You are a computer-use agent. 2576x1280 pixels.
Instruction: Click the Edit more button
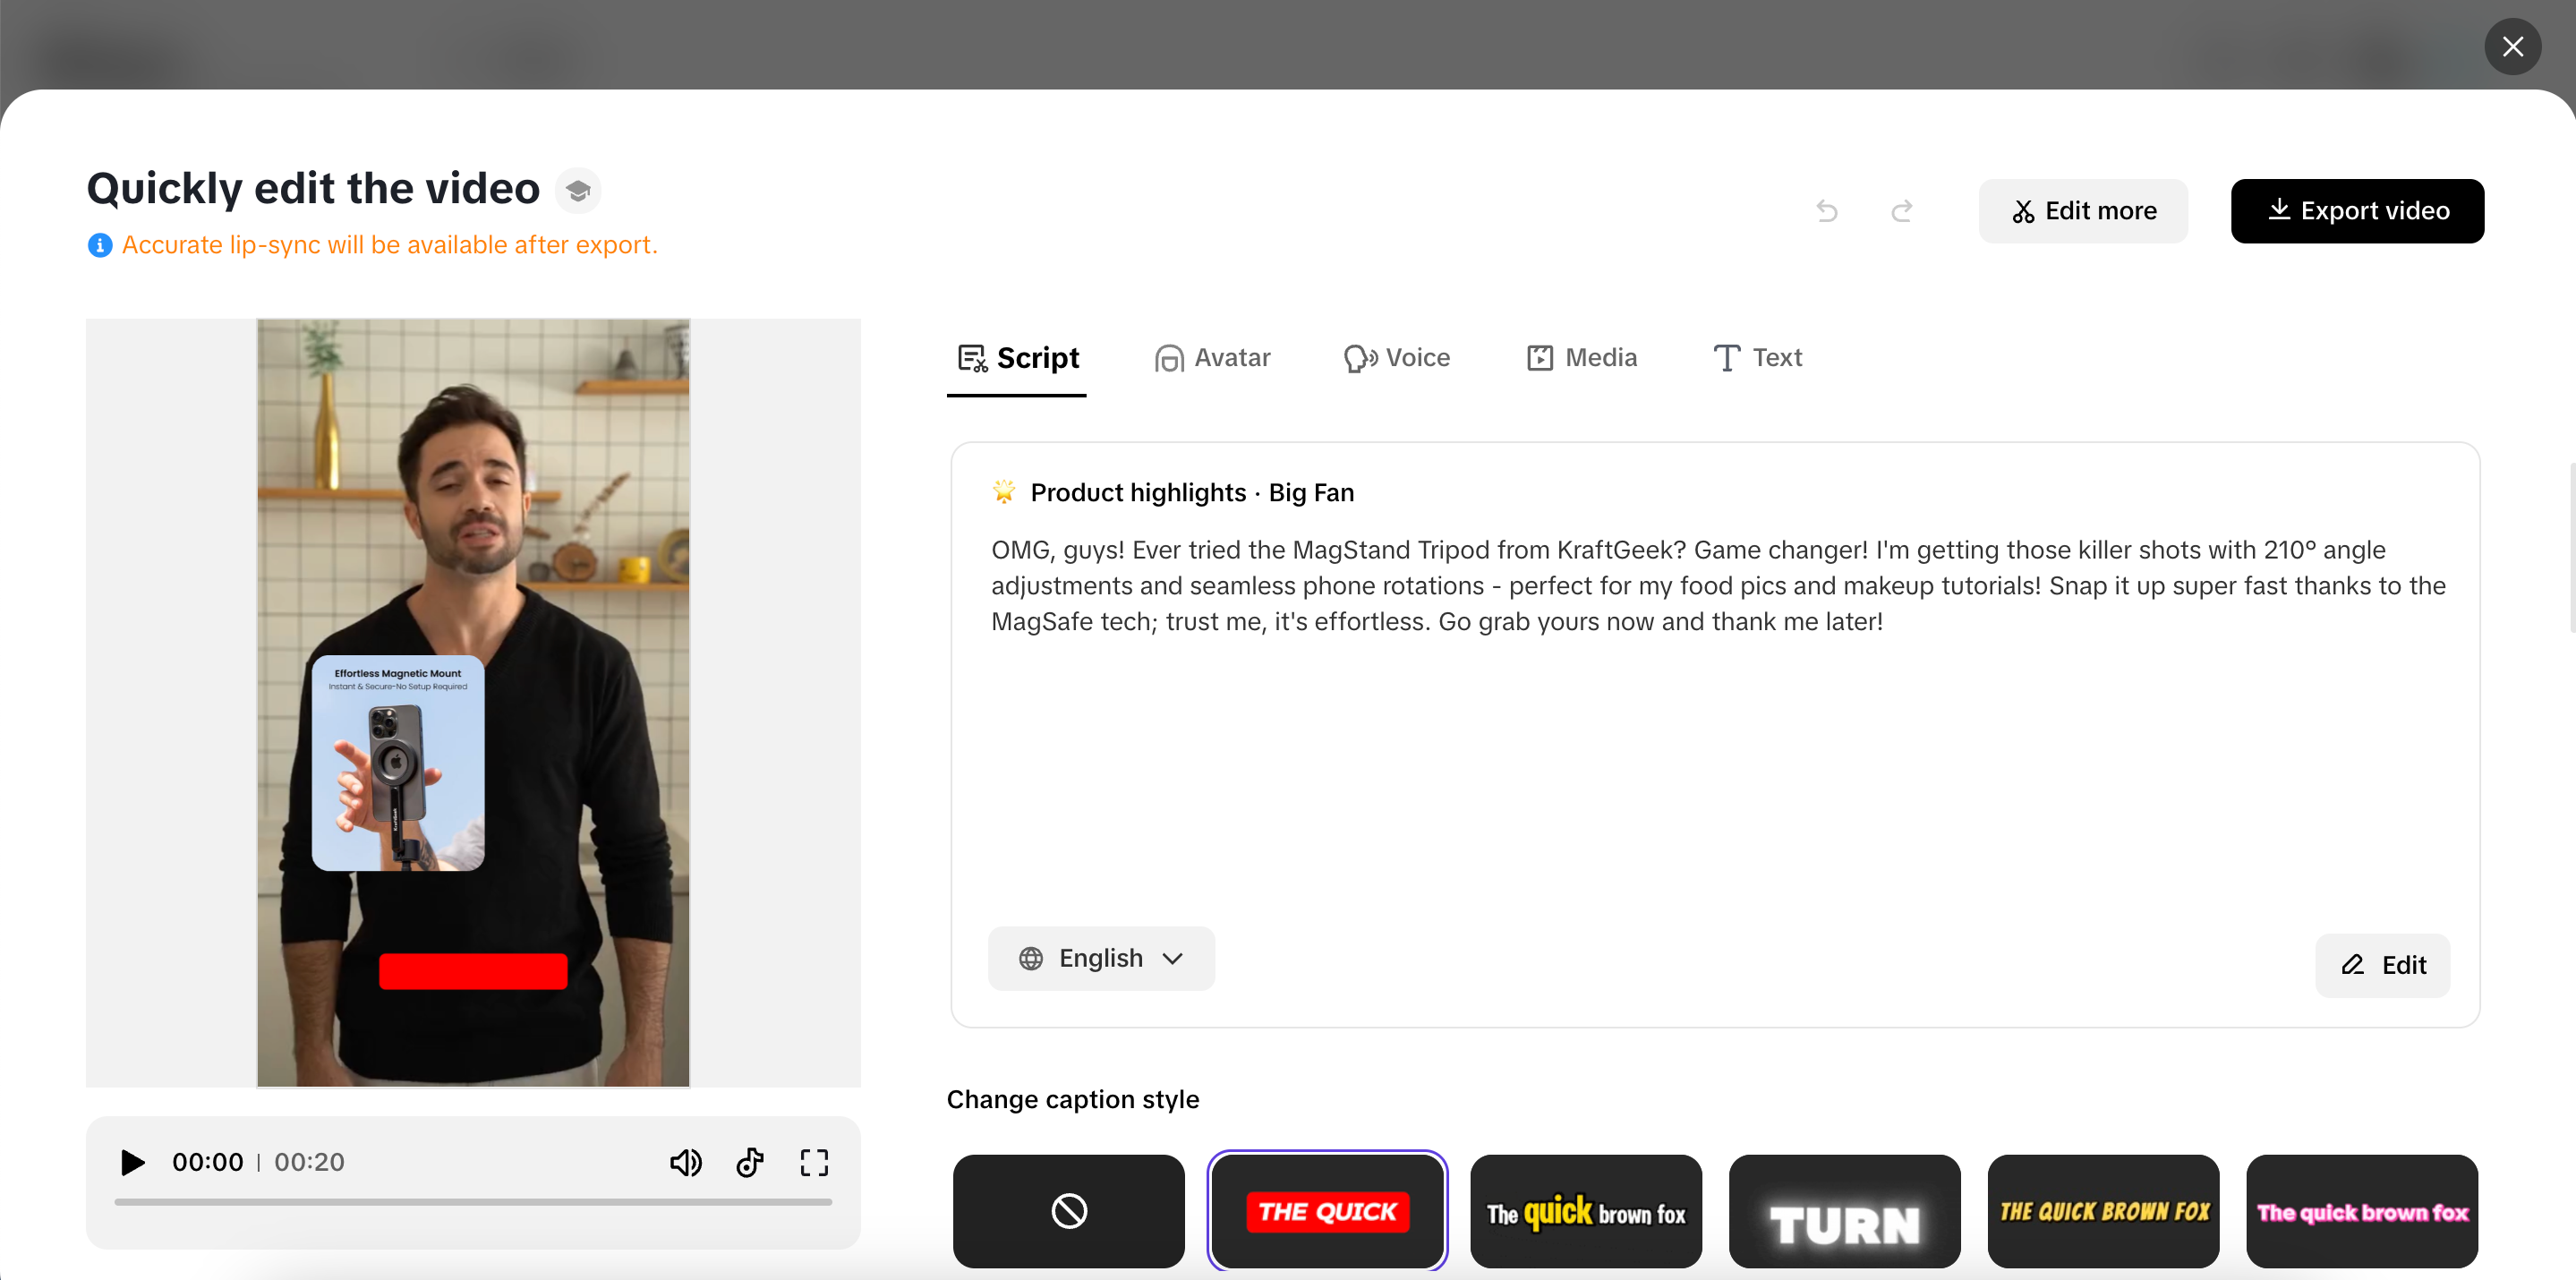[2083, 211]
